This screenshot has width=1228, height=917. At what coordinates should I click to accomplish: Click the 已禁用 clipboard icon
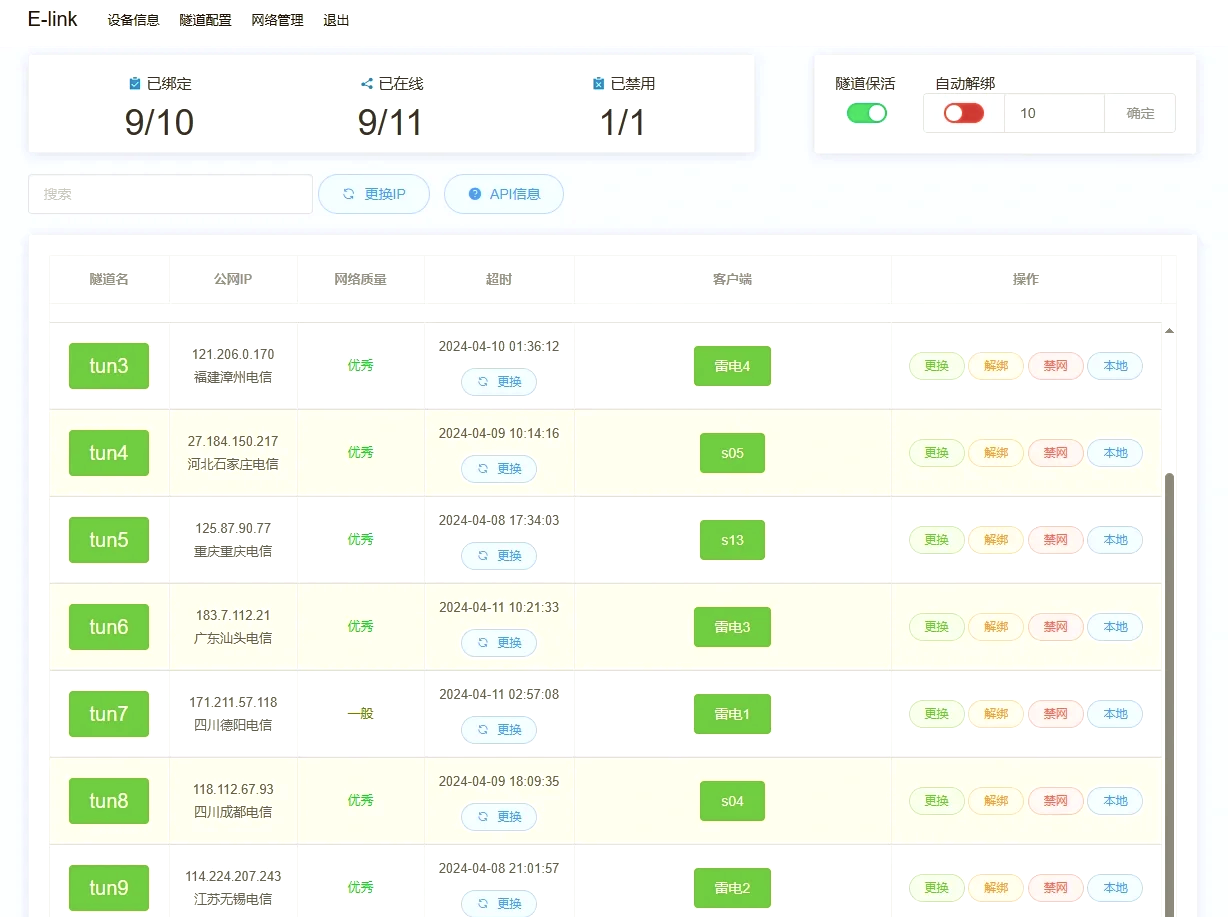pyautogui.click(x=598, y=84)
